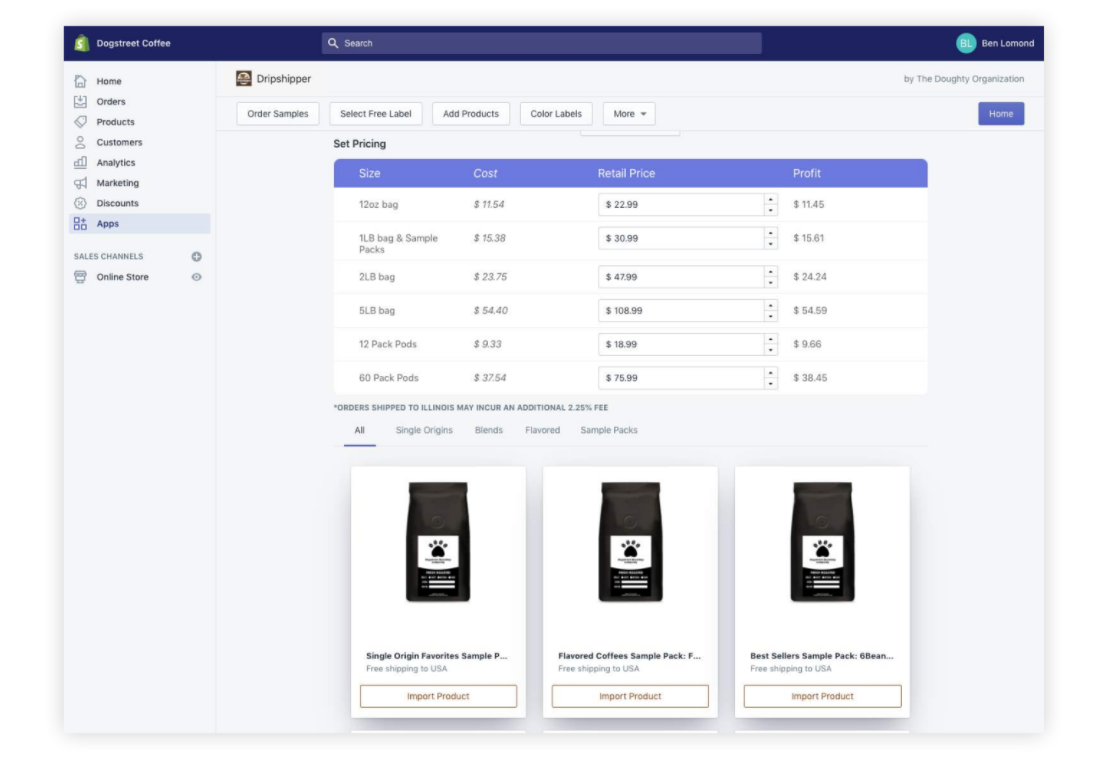Click Order Samples button
1112x774 pixels.
[278, 114]
